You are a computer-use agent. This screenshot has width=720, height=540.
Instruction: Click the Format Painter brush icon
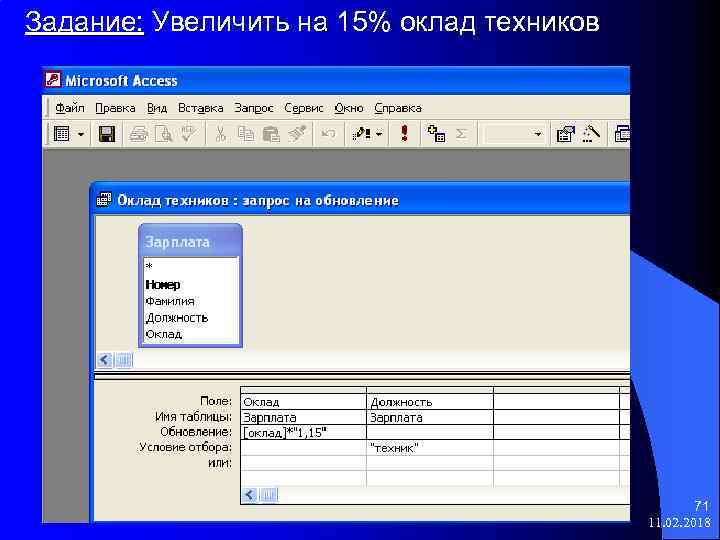(297, 134)
